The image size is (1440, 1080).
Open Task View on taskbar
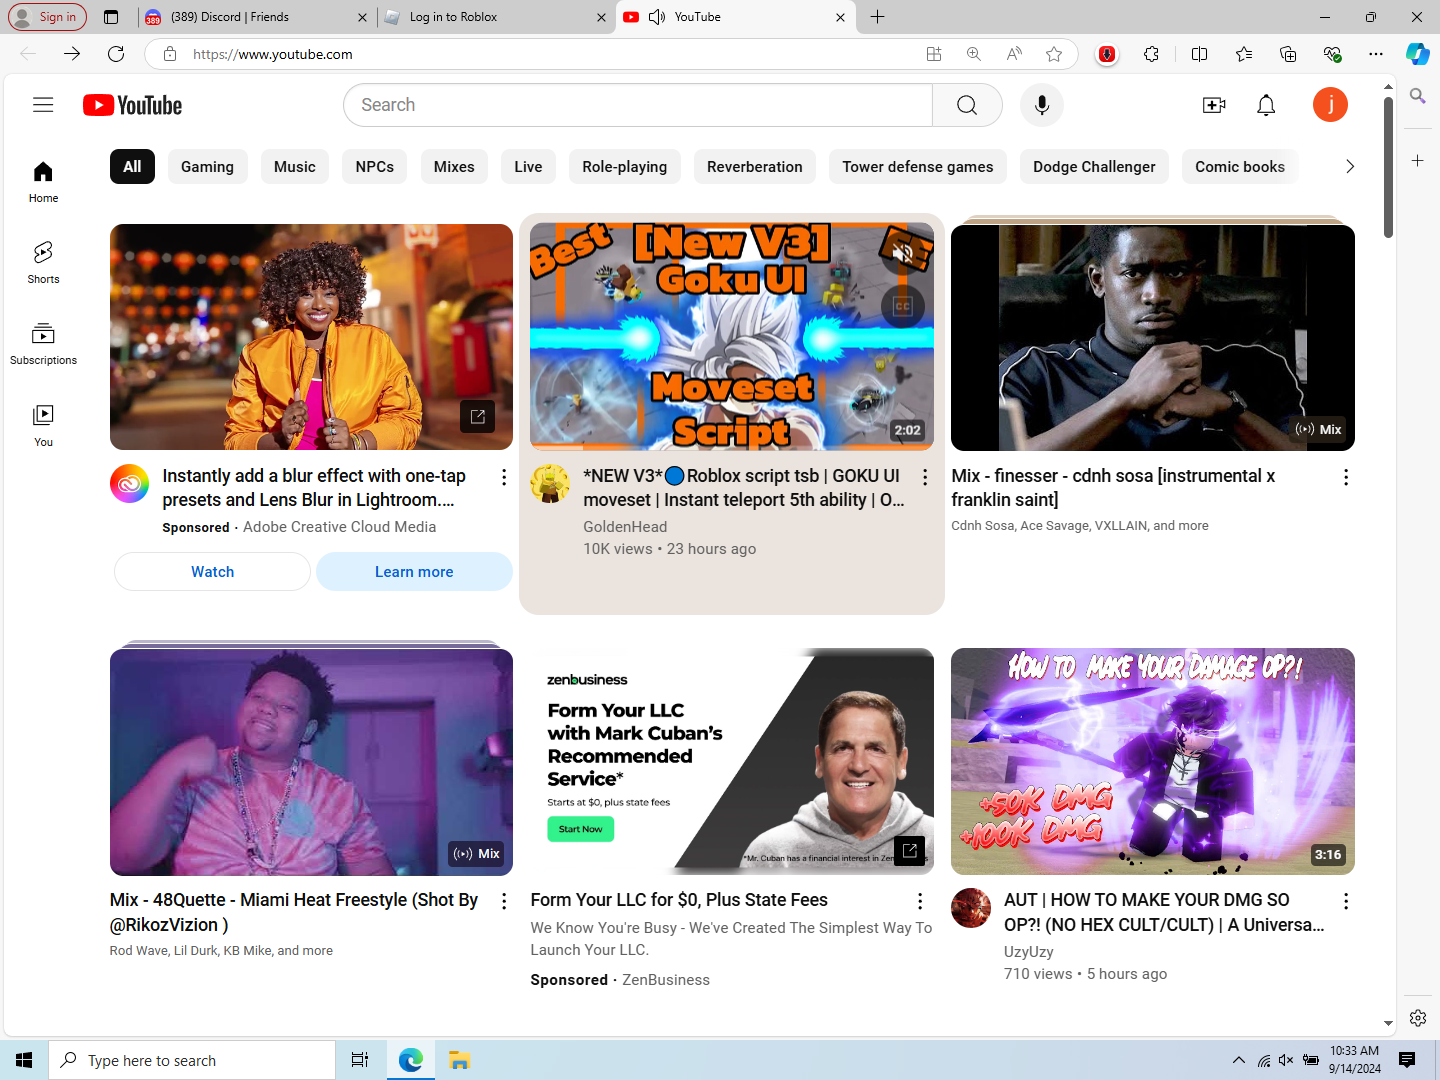[x=360, y=1060]
